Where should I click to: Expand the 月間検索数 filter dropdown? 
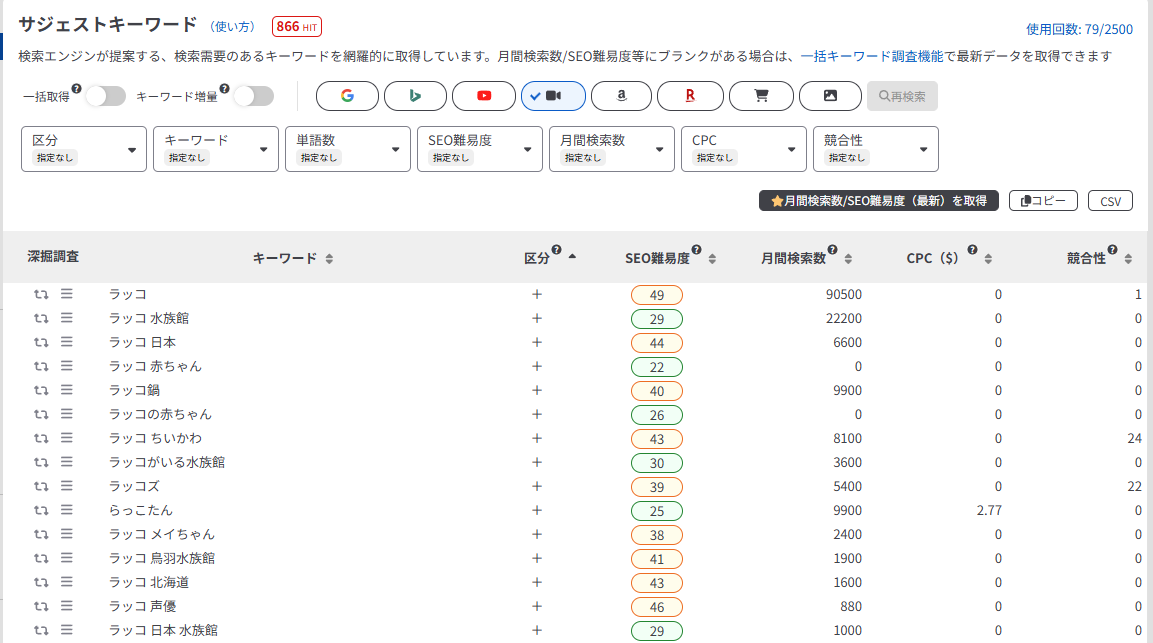tap(611, 148)
